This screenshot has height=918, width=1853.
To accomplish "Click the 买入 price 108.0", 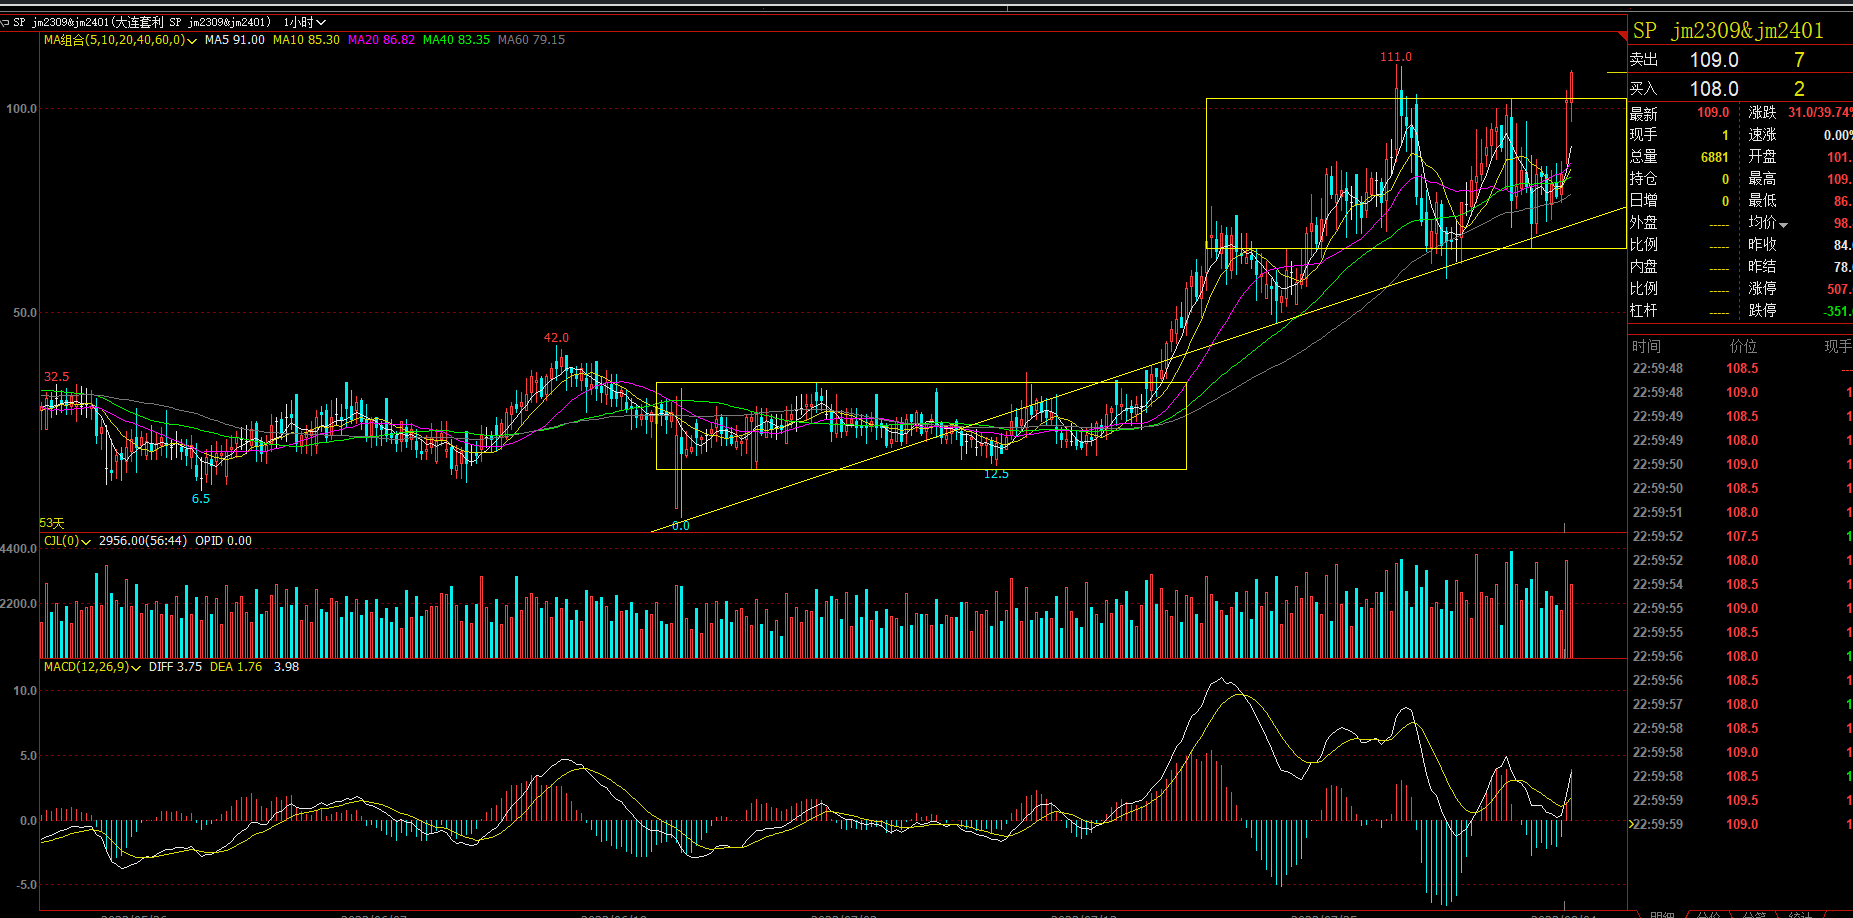I will [1714, 89].
